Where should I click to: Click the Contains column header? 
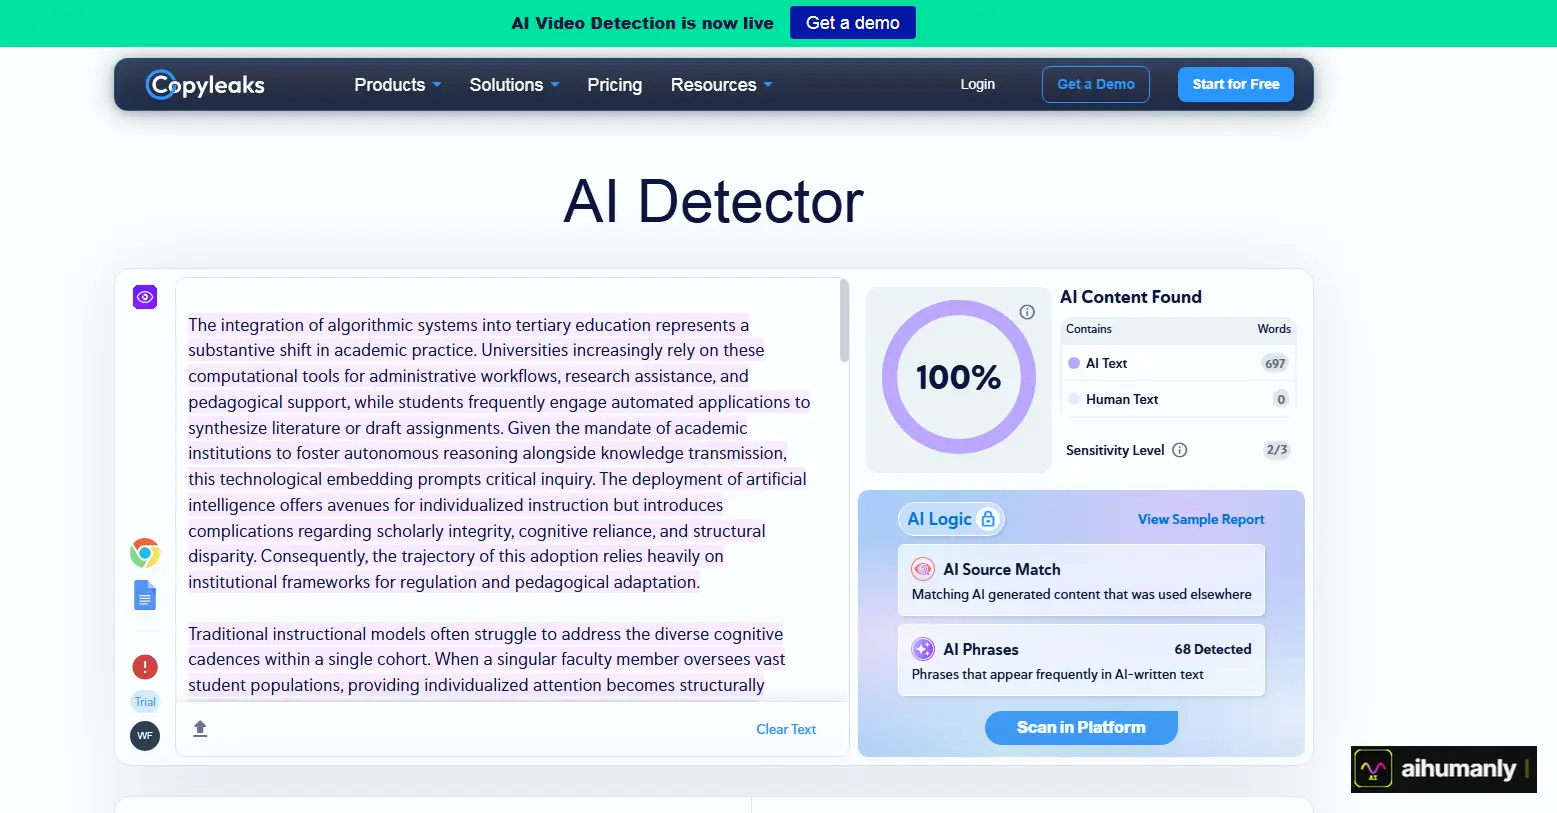point(1089,329)
